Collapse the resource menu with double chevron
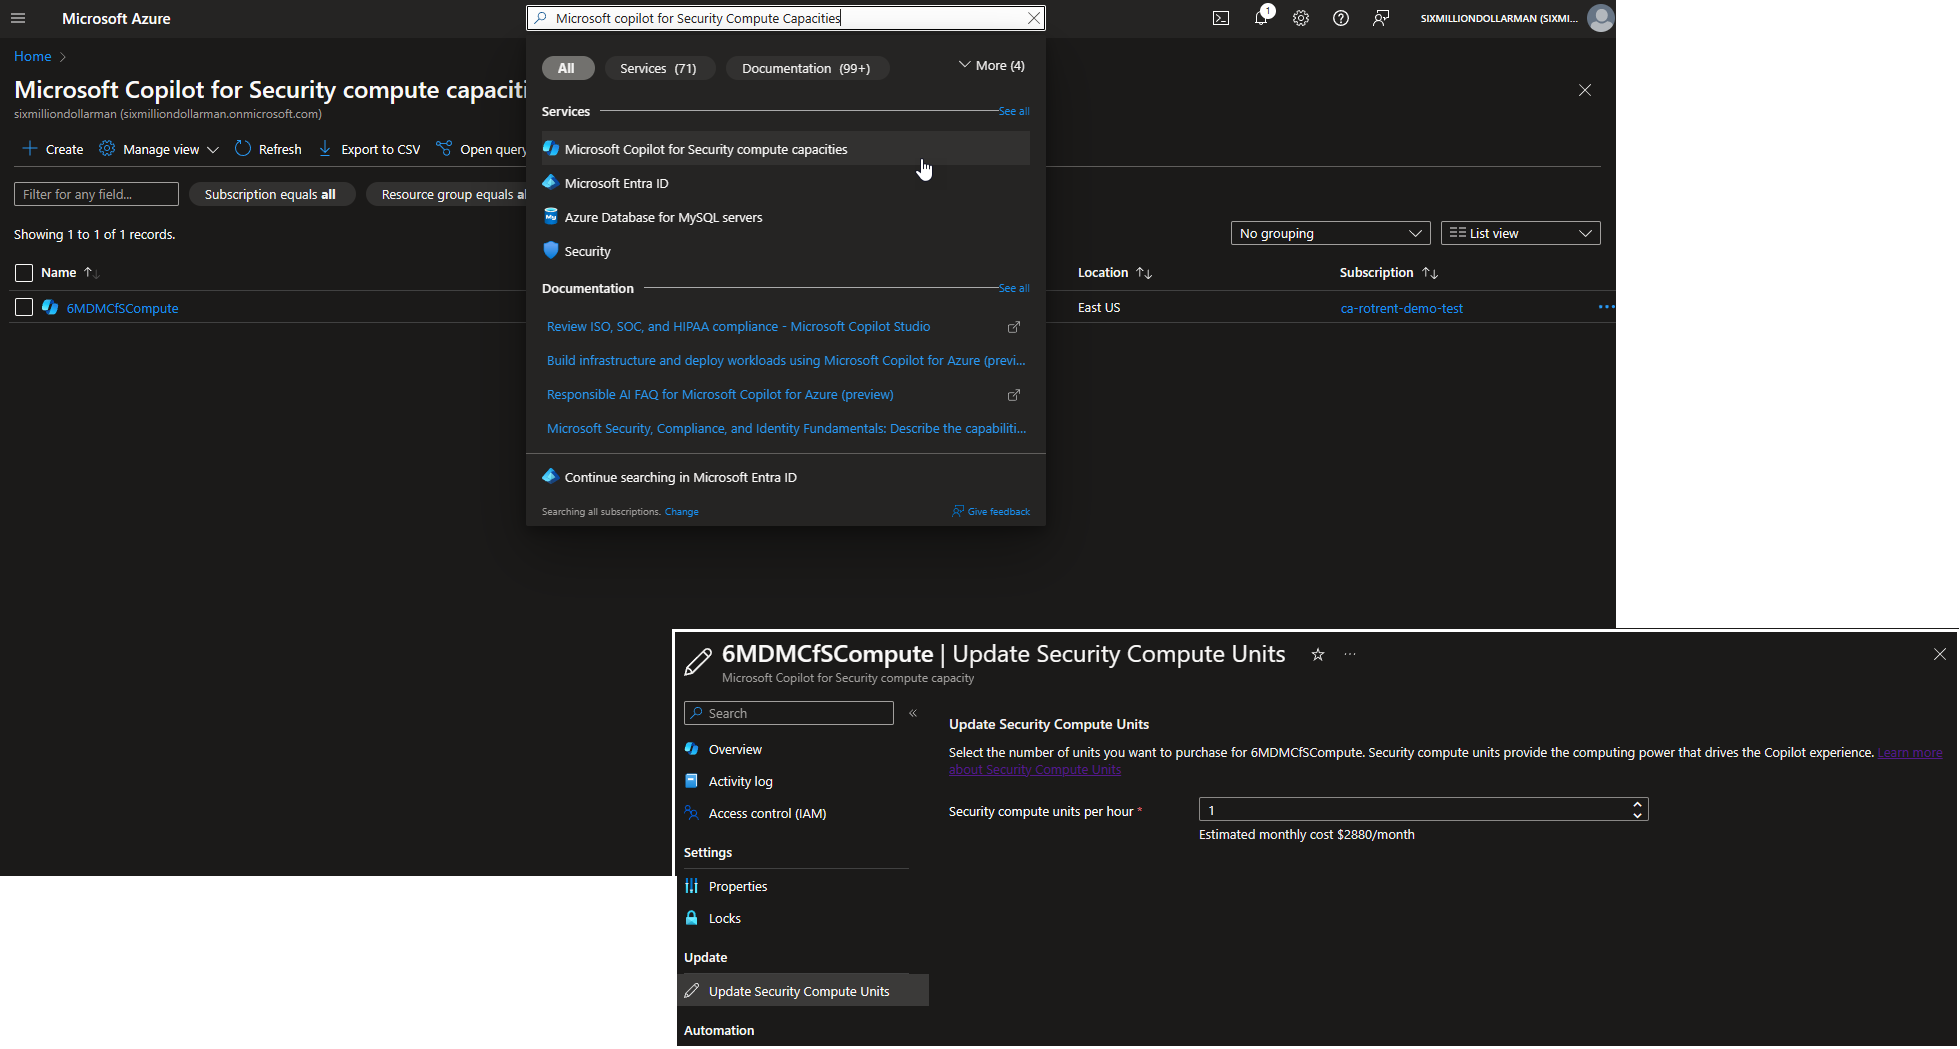 913,713
